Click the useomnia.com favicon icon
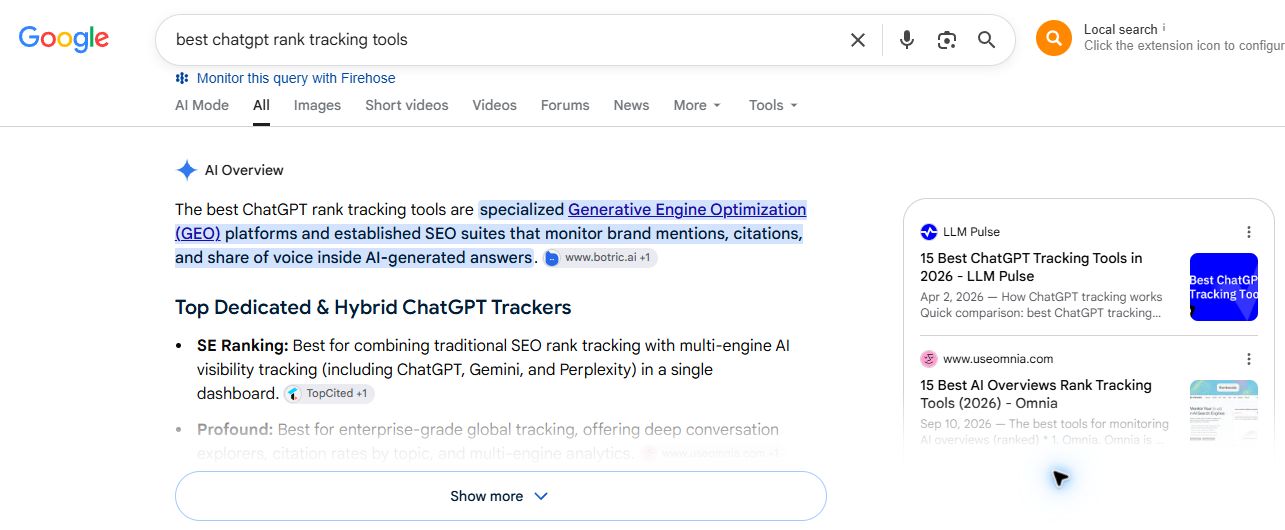Screen dimensions: 1285x530 point(929,359)
